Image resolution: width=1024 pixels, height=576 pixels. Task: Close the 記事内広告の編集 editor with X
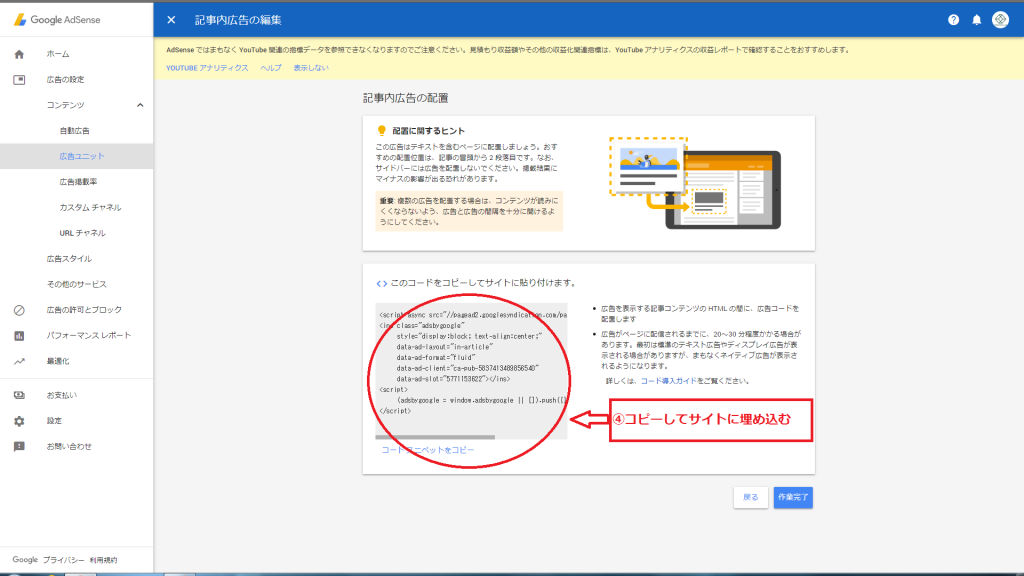[x=171, y=20]
